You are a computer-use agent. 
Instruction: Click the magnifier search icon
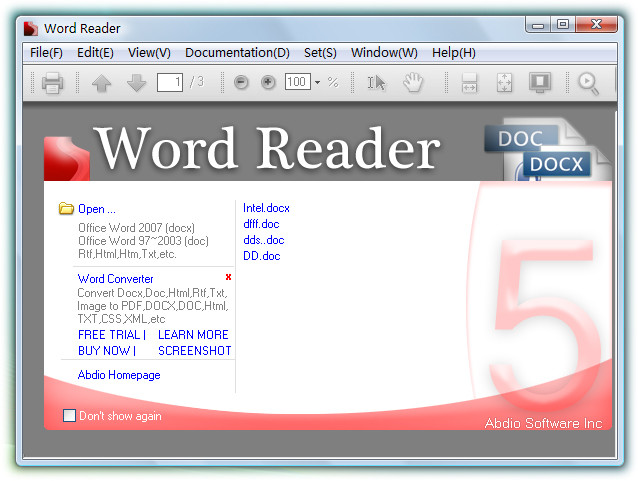(x=588, y=83)
